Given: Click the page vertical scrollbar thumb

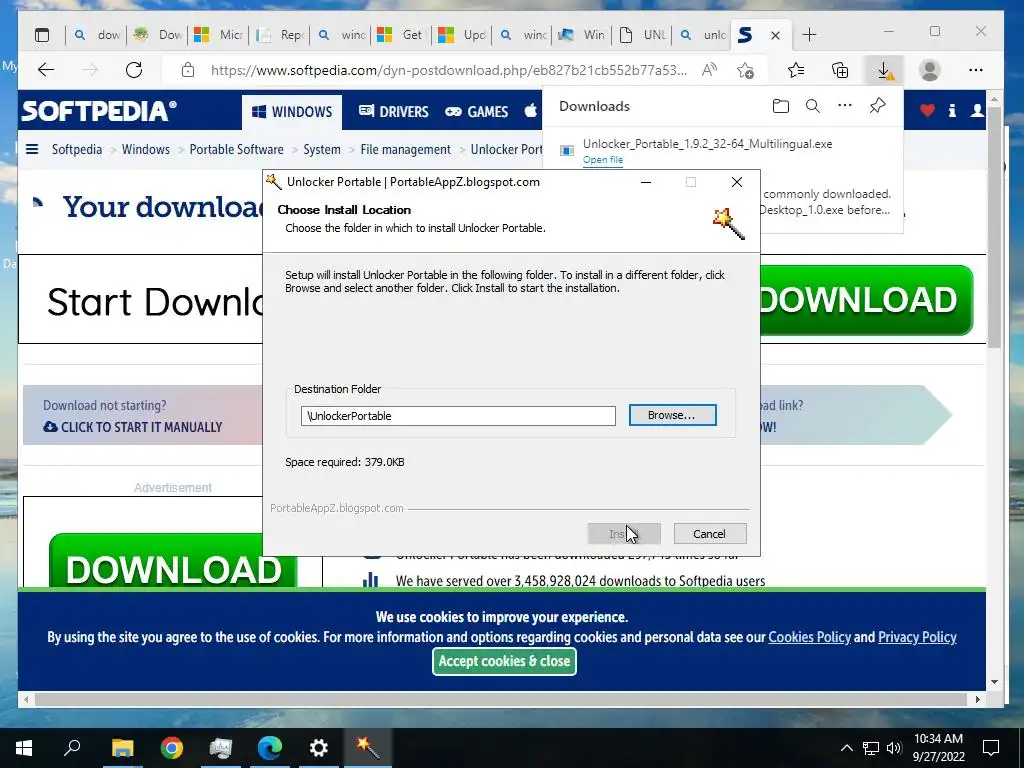Looking at the screenshot, I should (x=994, y=227).
